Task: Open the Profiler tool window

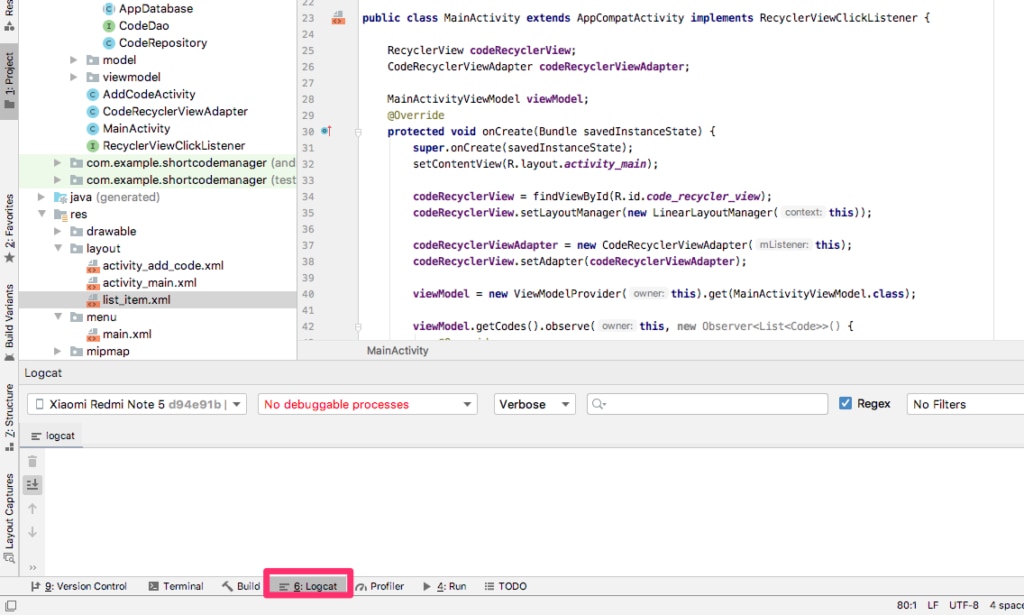Action: pos(381,586)
